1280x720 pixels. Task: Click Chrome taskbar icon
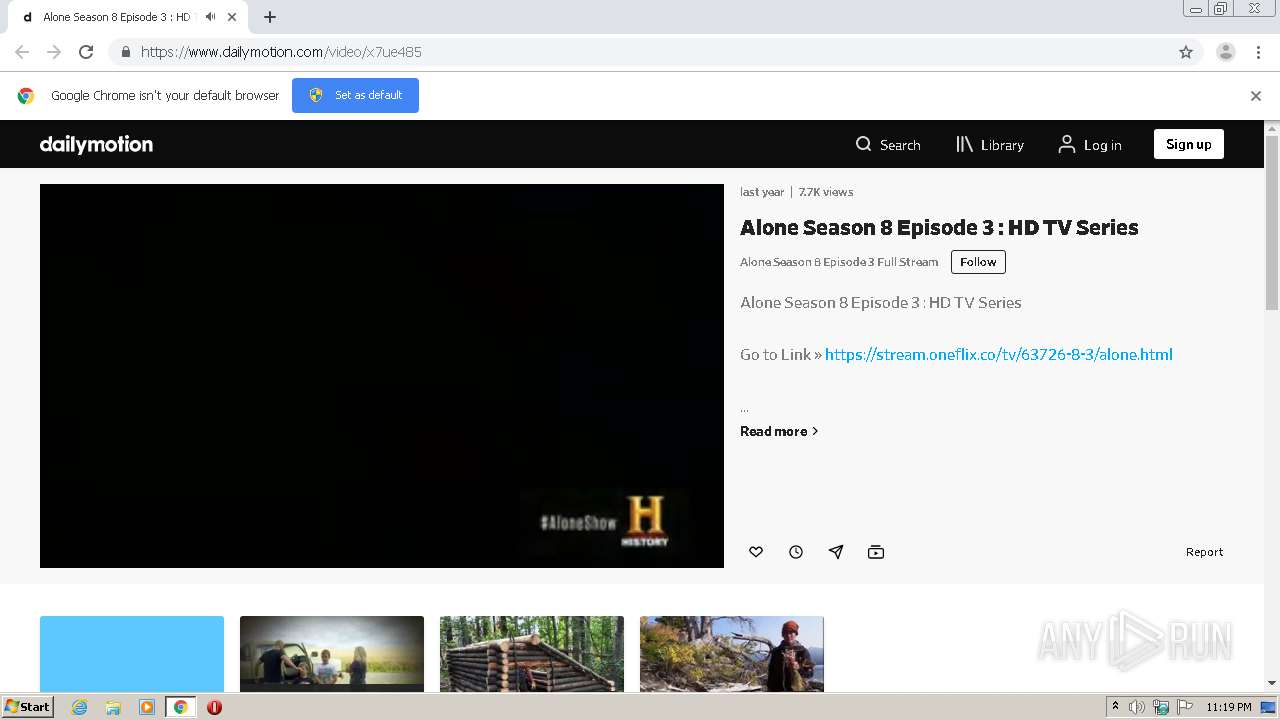(x=180, y=707)
